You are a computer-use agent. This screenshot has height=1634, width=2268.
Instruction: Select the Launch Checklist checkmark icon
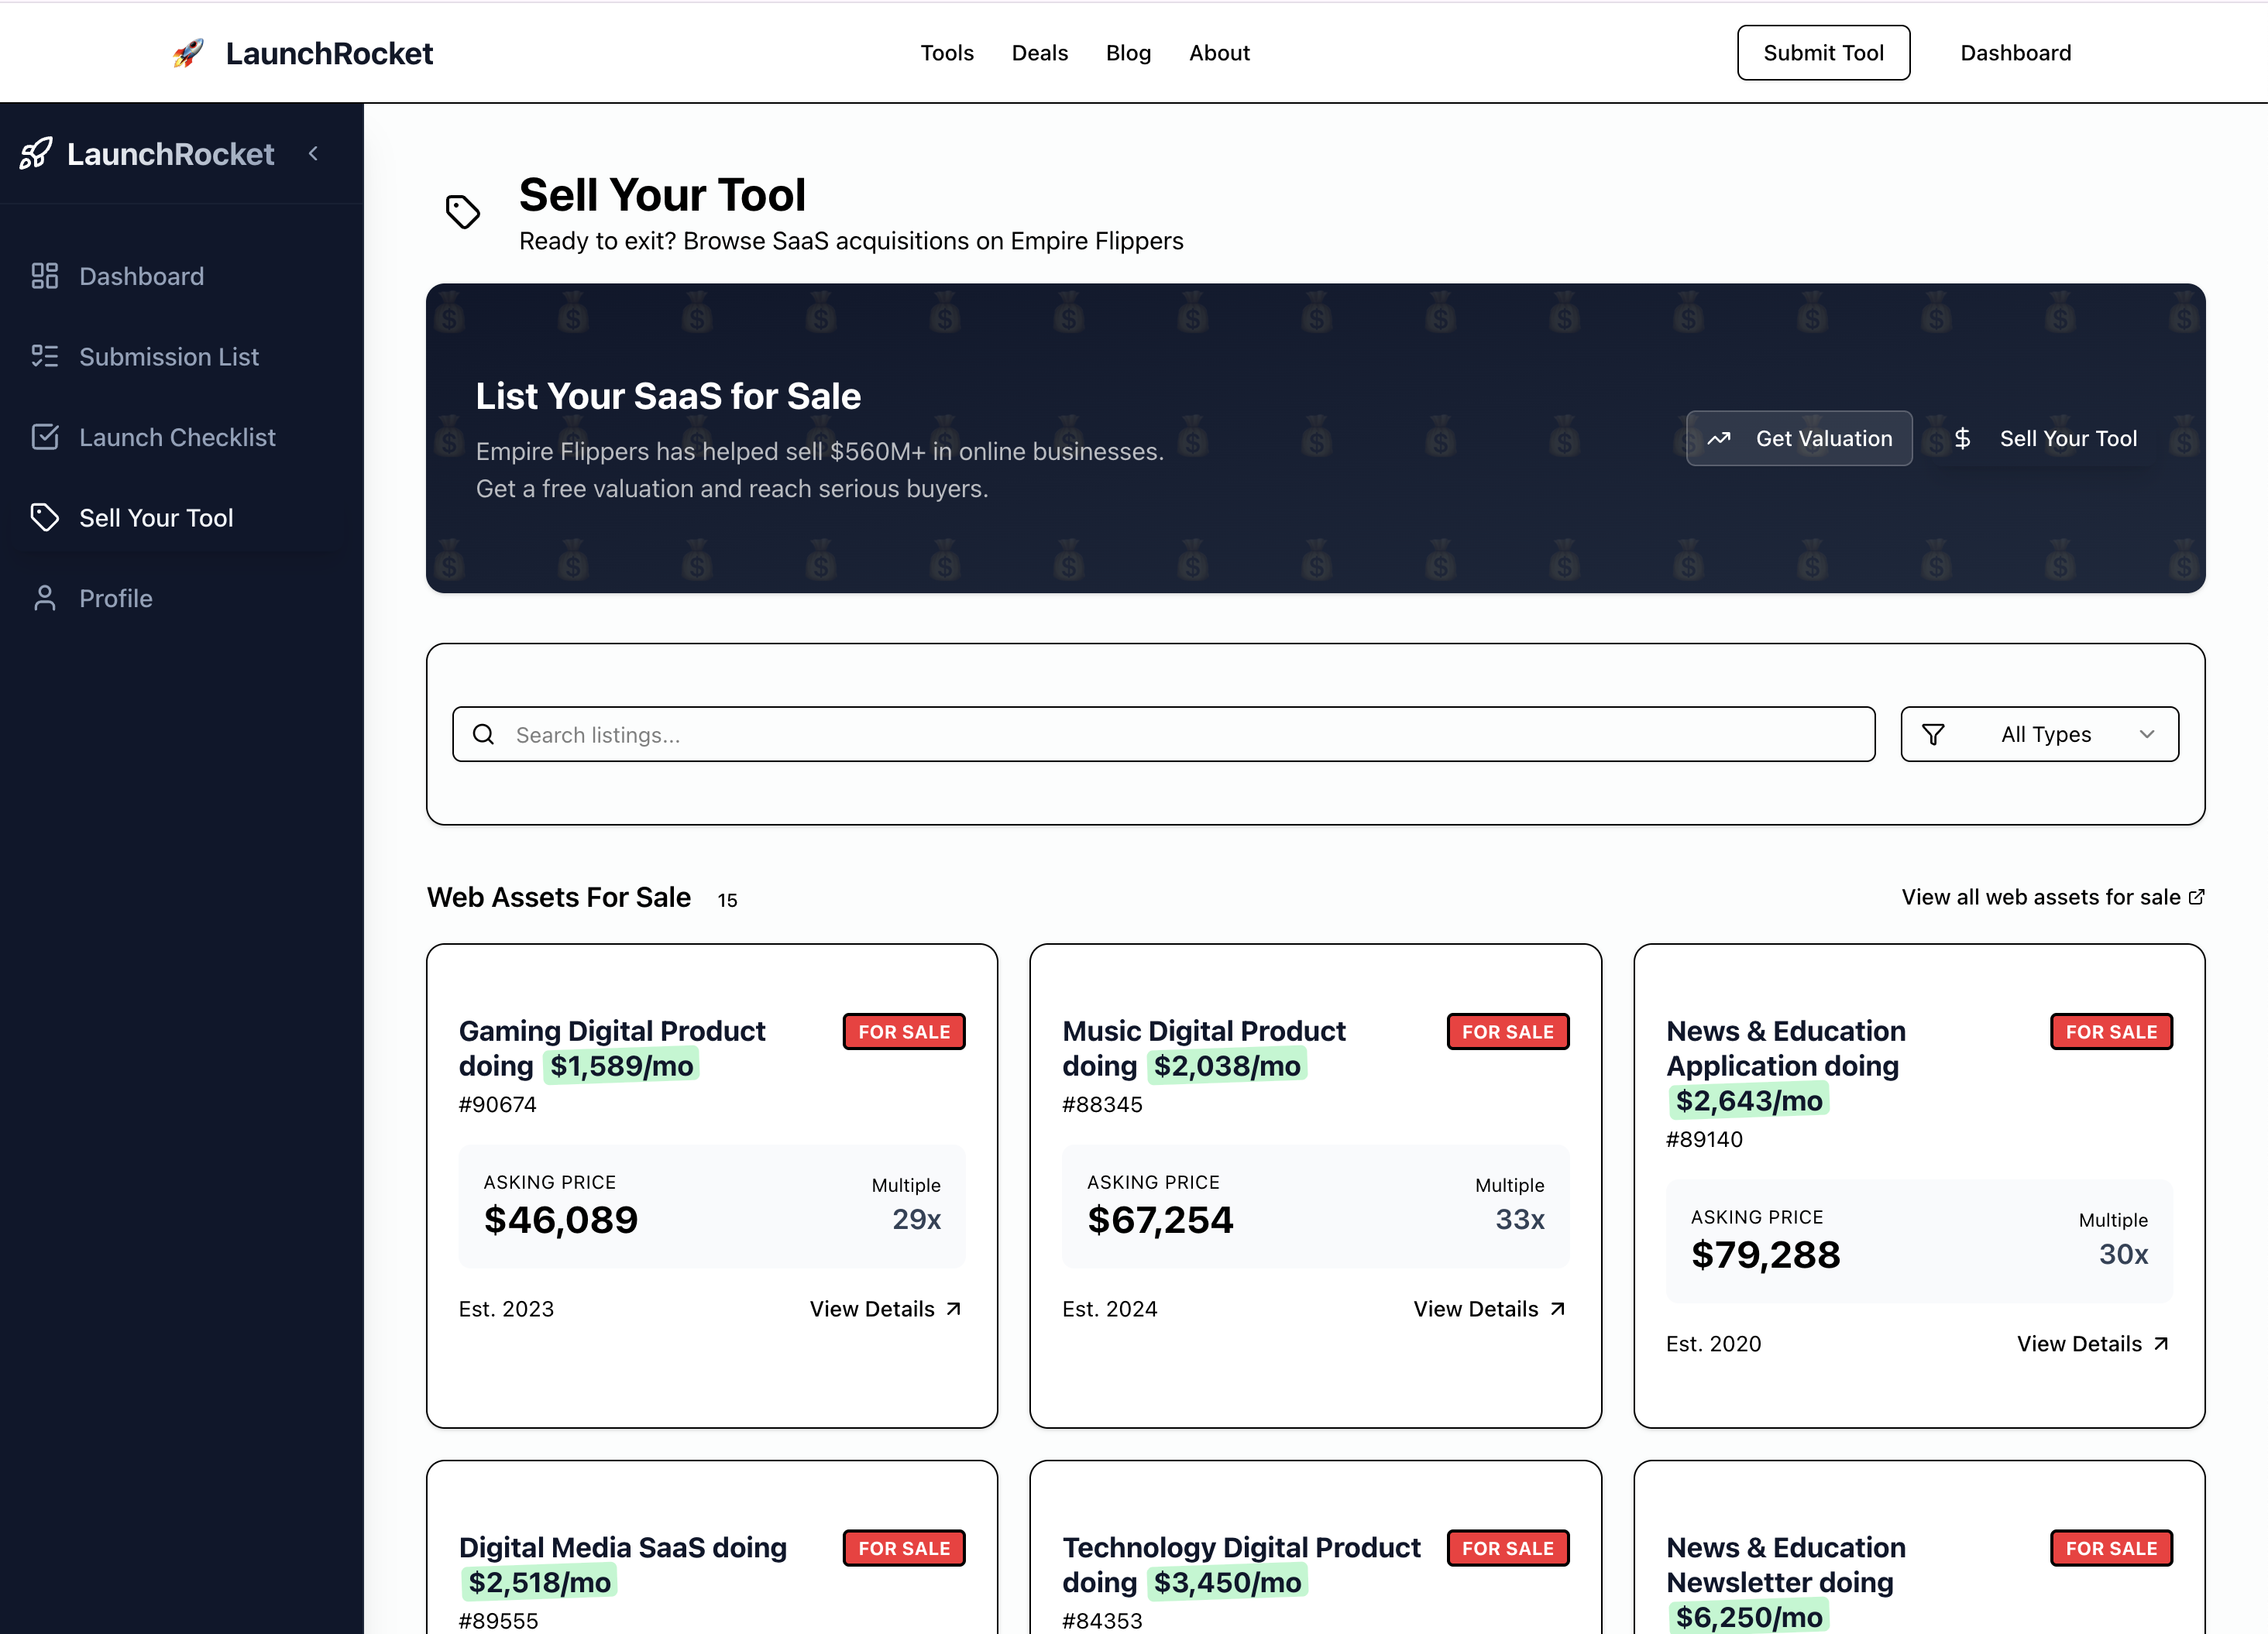pos(44,437)
